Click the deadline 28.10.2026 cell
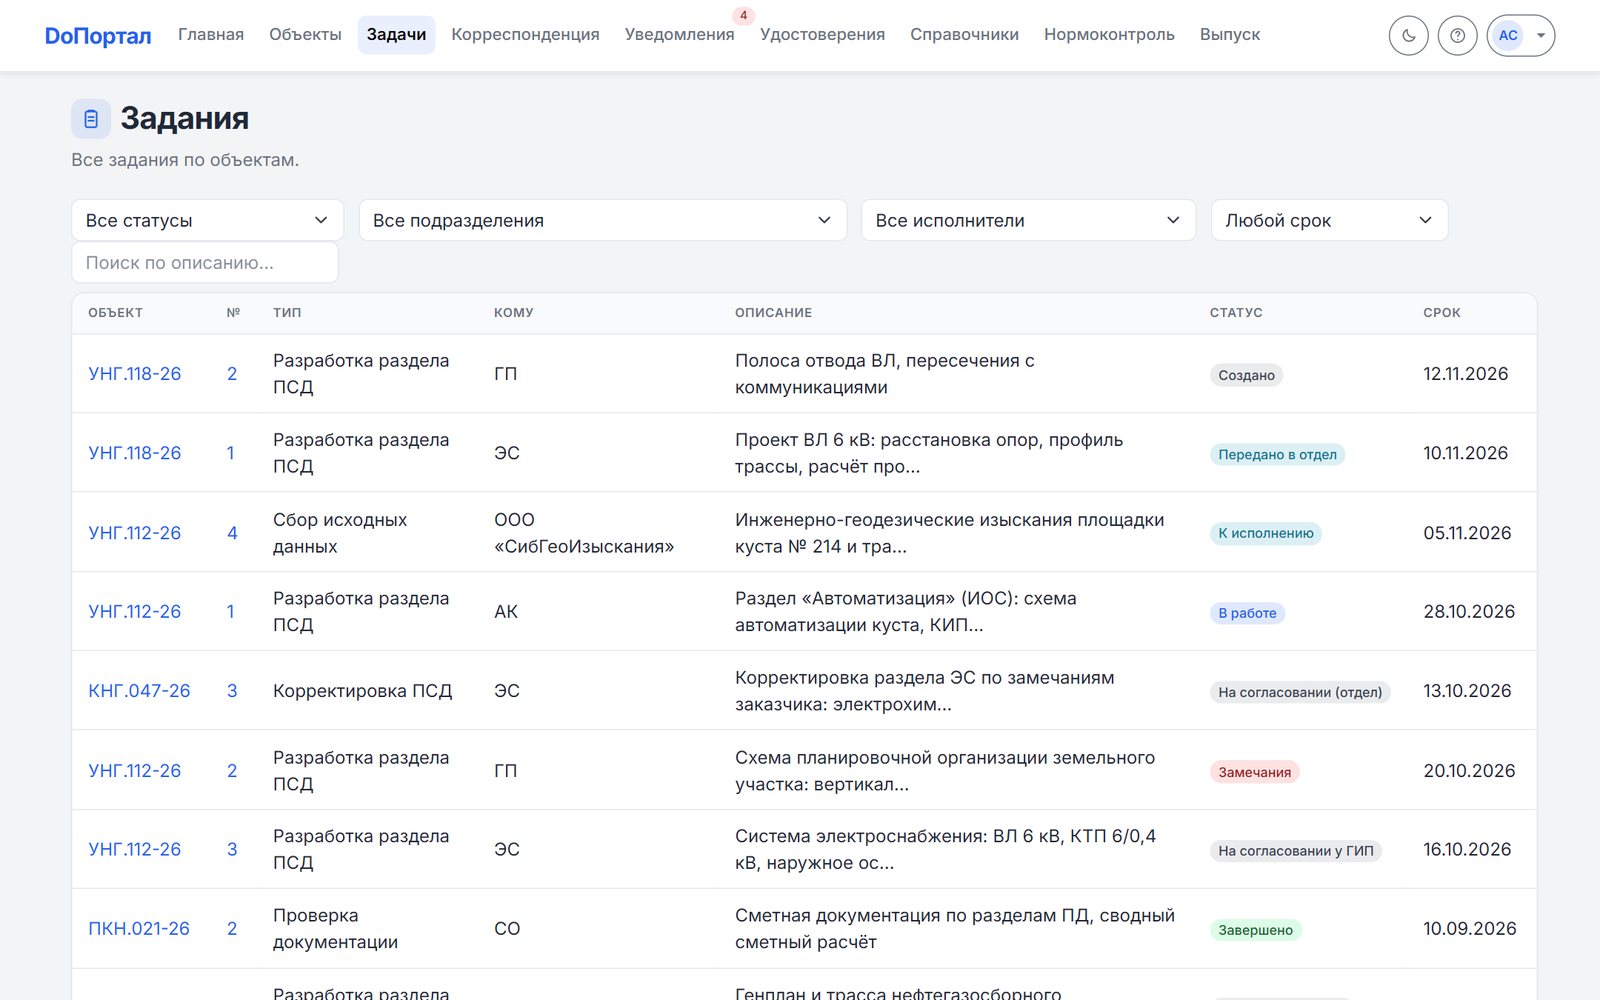This screenshot has width=1600, height=1000. [1469, 612]
